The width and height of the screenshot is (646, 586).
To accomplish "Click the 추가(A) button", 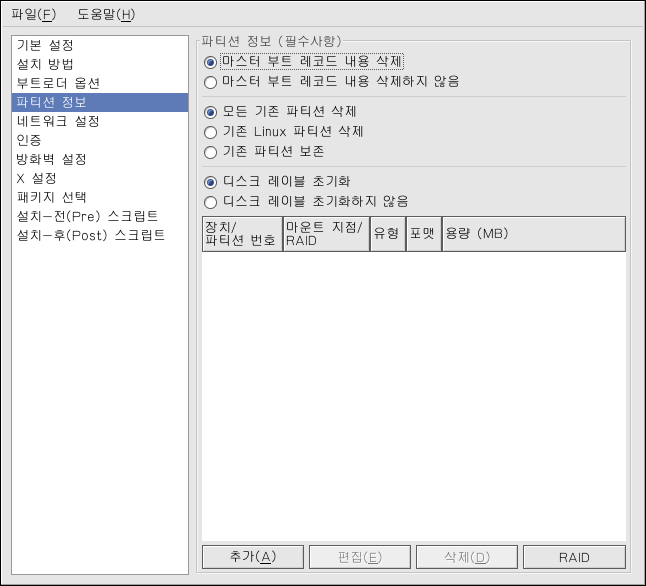I will click(252, 557).
